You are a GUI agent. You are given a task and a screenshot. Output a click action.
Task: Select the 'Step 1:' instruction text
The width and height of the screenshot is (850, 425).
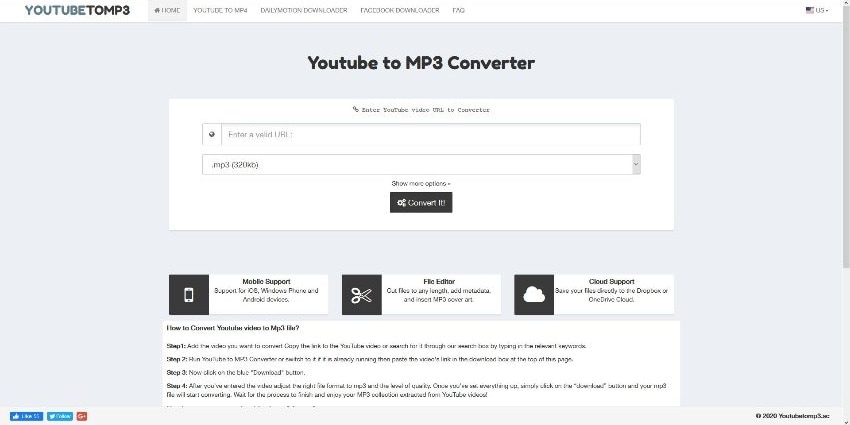(x=376, y=346)
